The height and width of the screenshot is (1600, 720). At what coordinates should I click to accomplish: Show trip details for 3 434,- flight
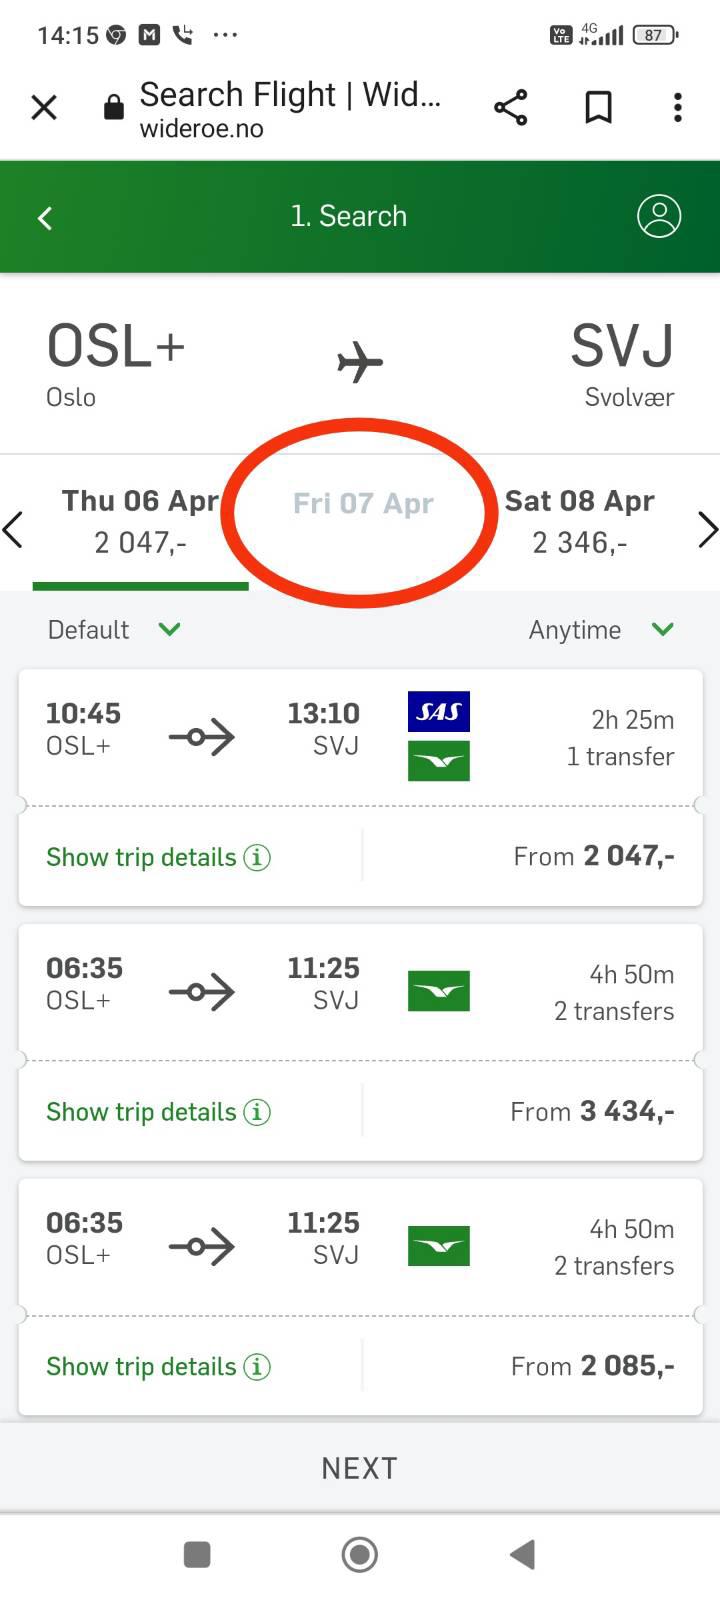point(158,1112)
